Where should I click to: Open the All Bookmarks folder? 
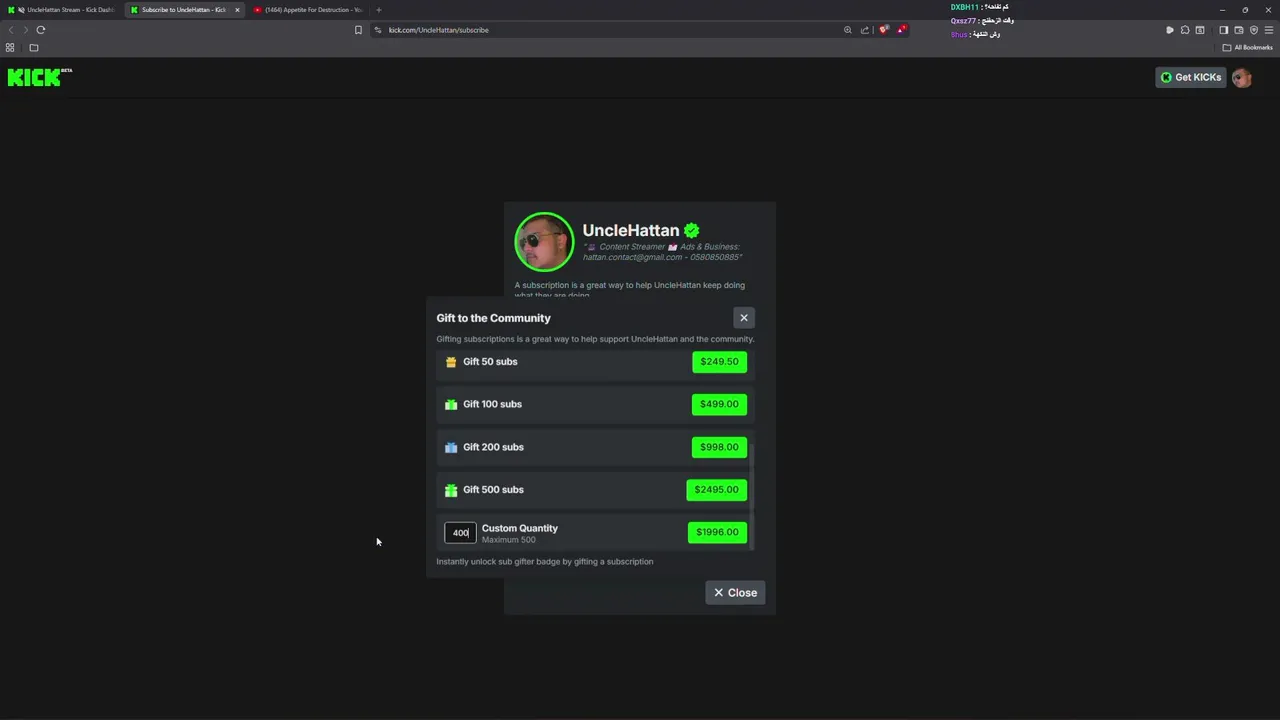[x=1248, y=48]
